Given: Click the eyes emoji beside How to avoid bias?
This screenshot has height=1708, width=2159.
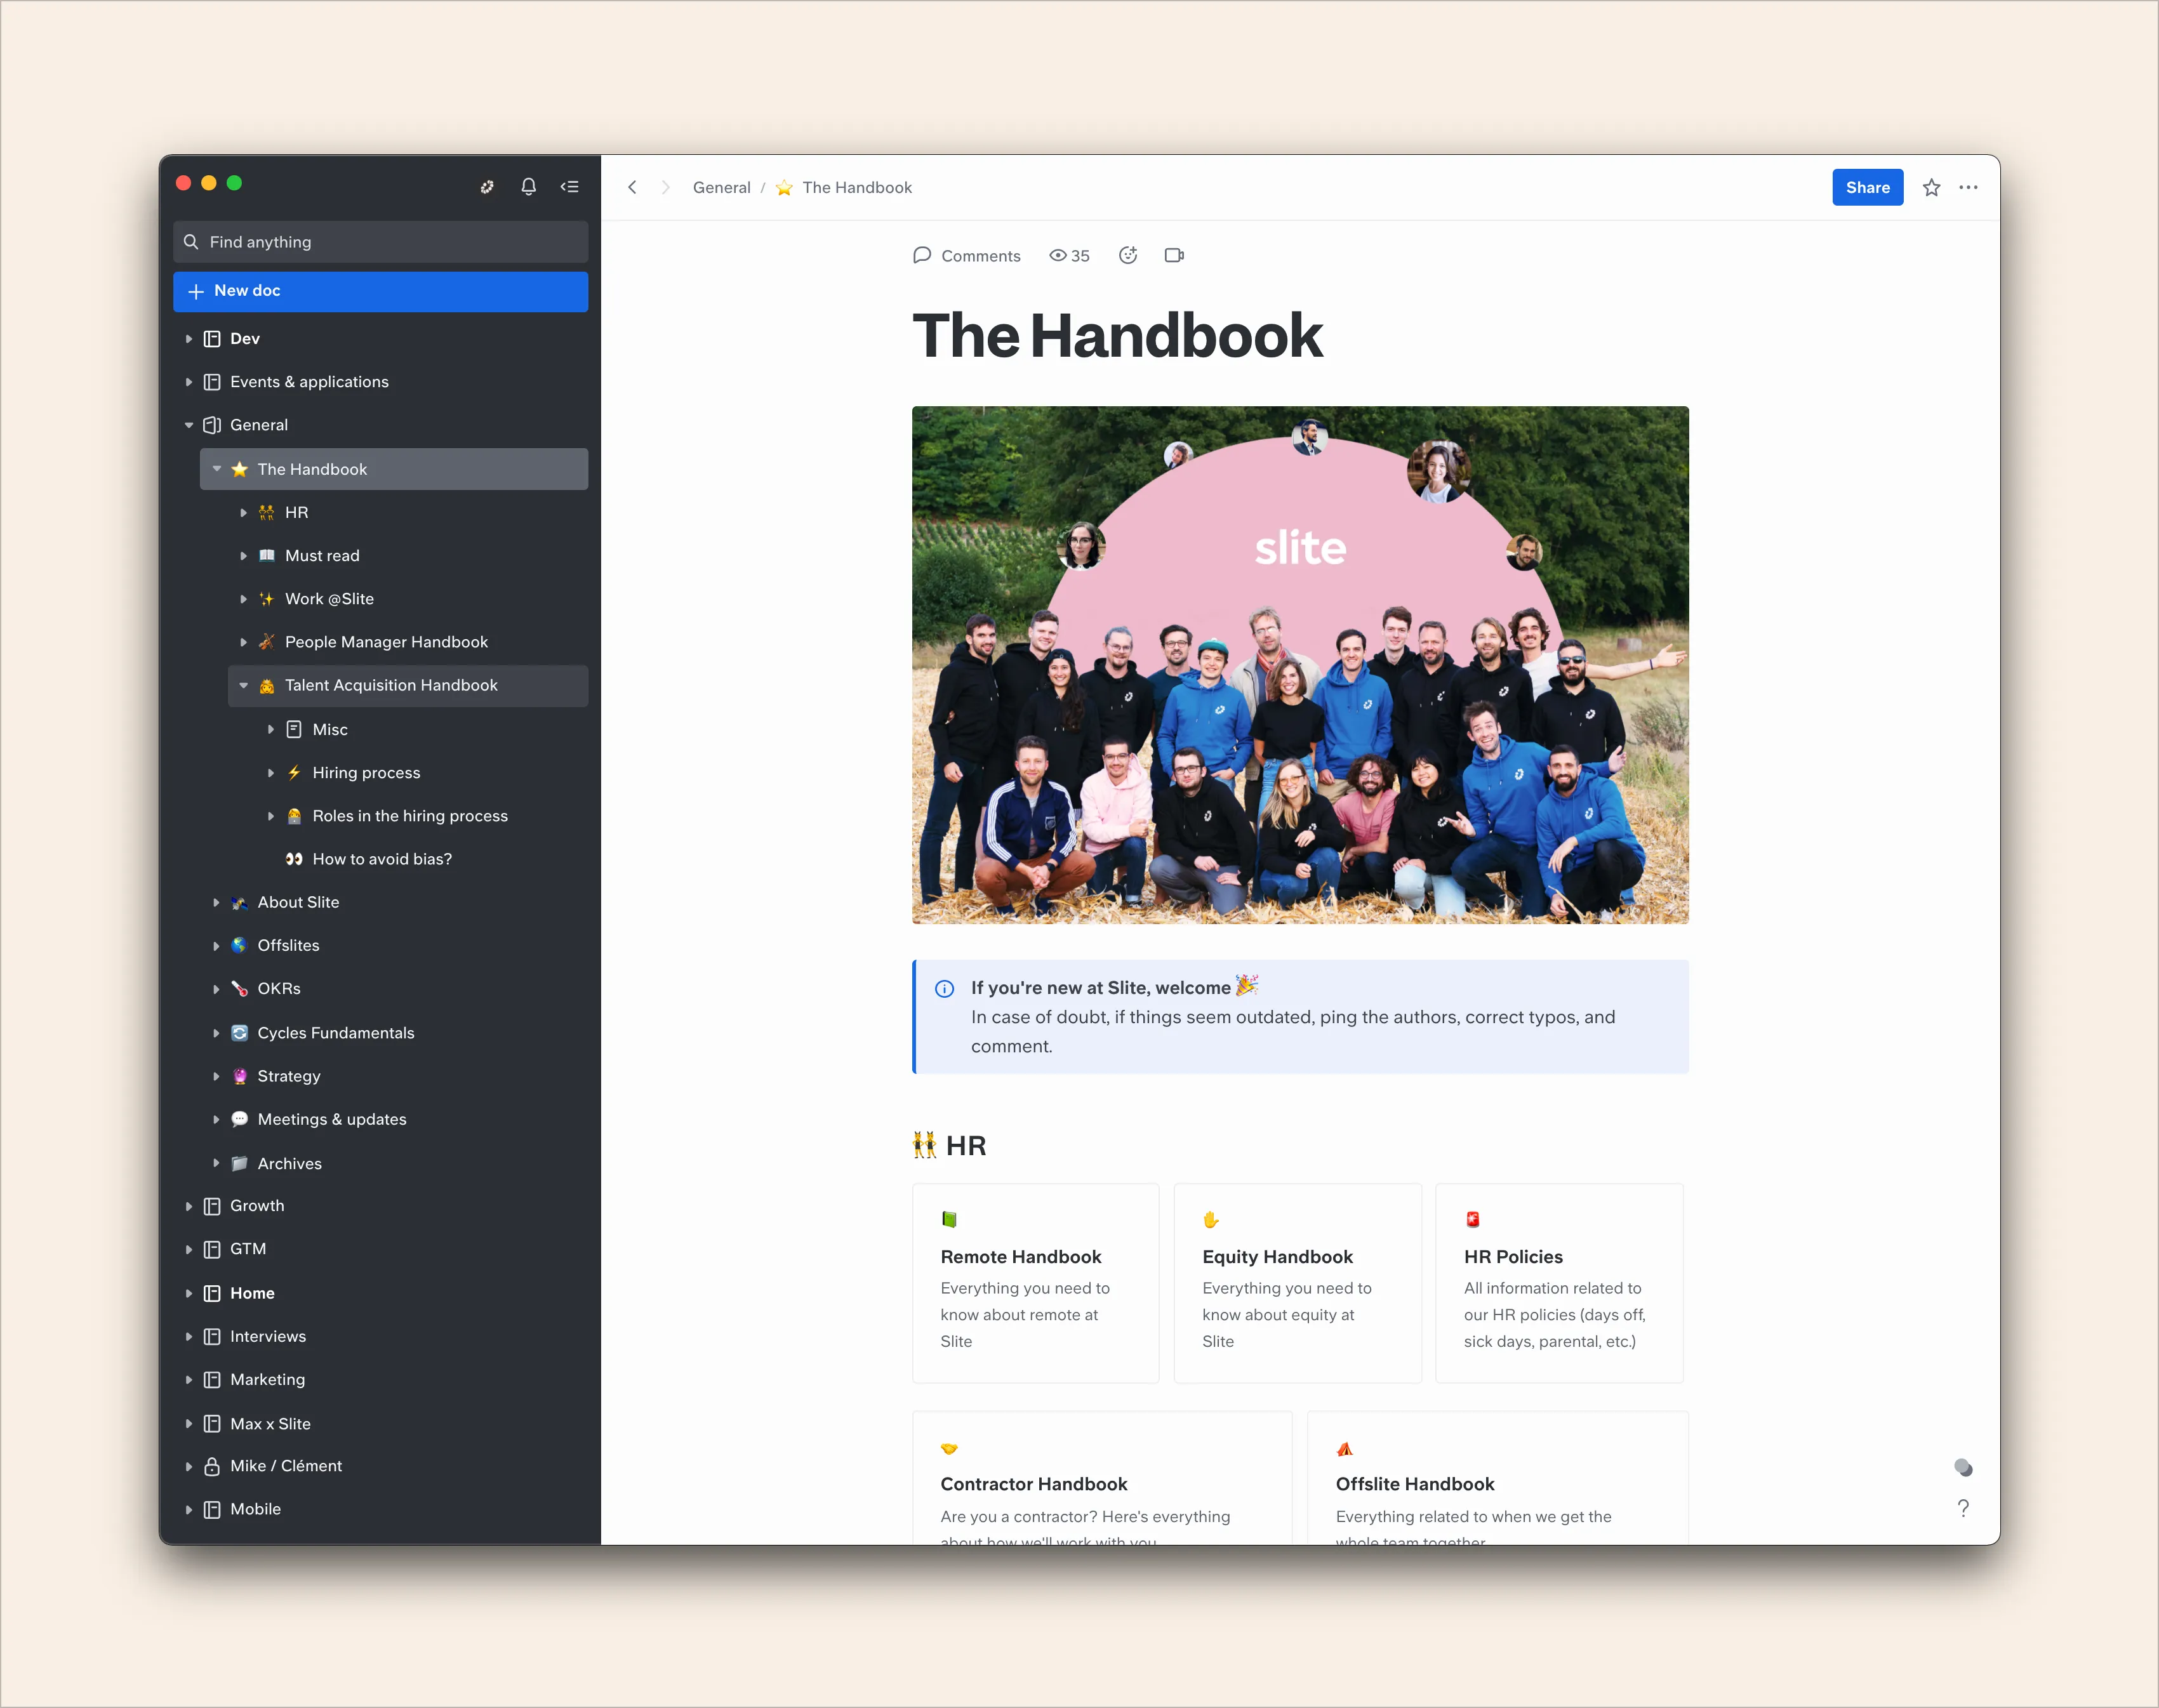Looking at the screenshot, I should pos(294,859).
